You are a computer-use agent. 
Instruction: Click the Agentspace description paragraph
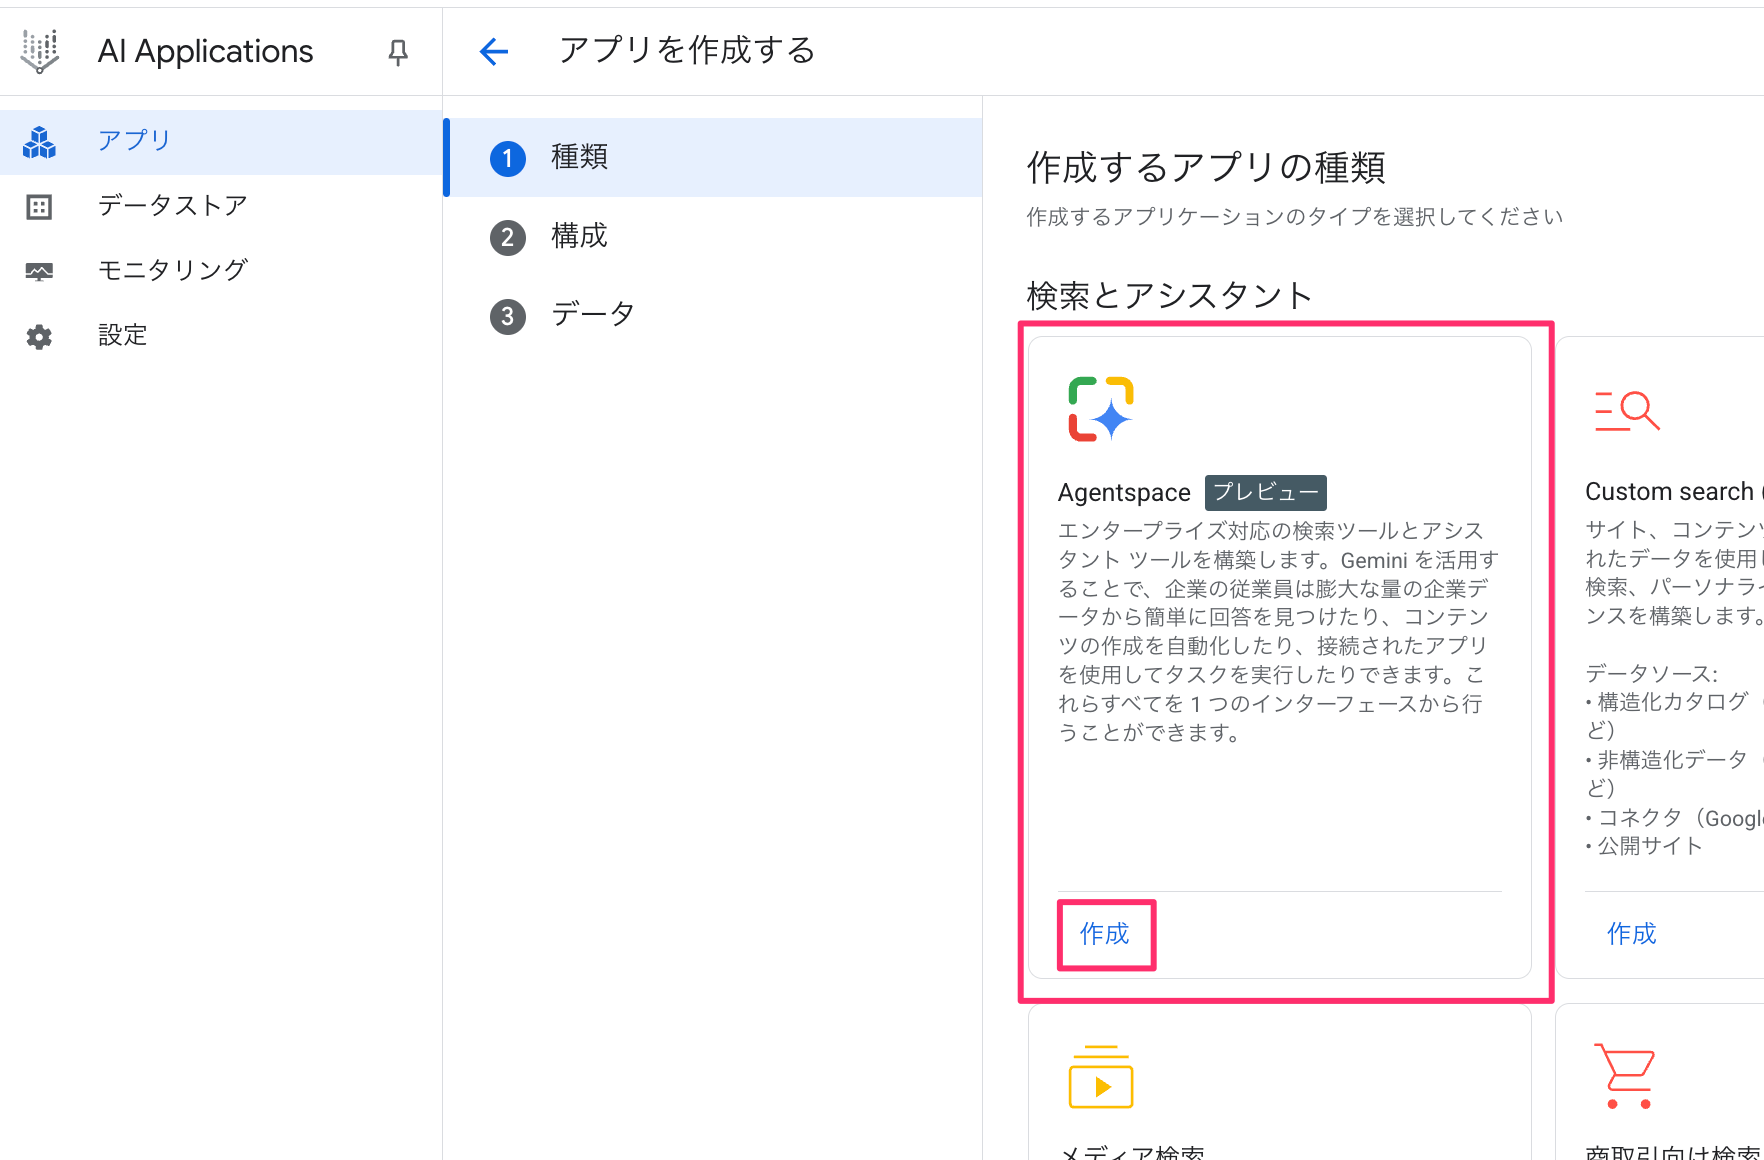[1278, 632]
